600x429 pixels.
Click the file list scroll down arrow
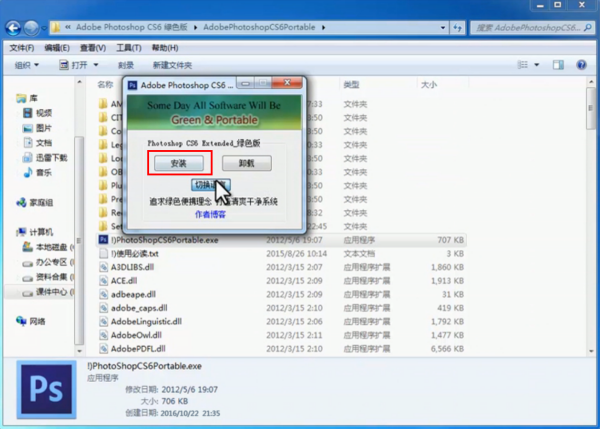(591, 351)
